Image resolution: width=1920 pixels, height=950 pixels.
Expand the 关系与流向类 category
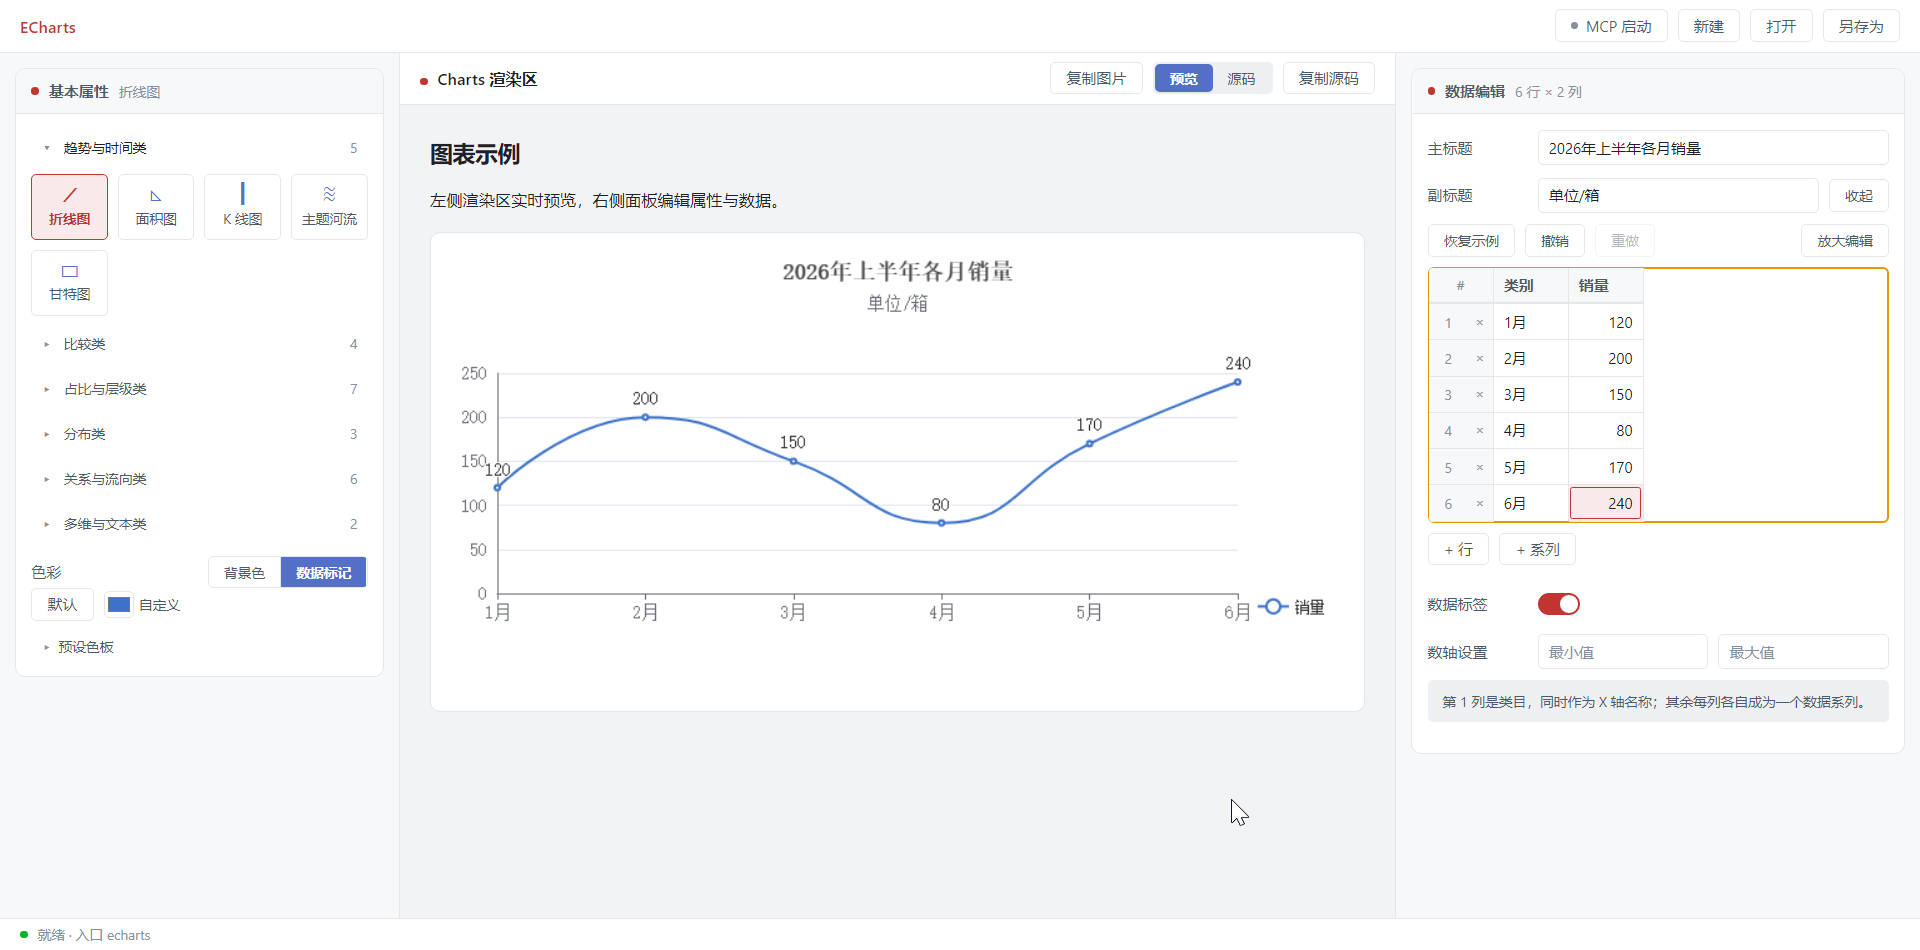pyautogui.click(x=199, y=479)
